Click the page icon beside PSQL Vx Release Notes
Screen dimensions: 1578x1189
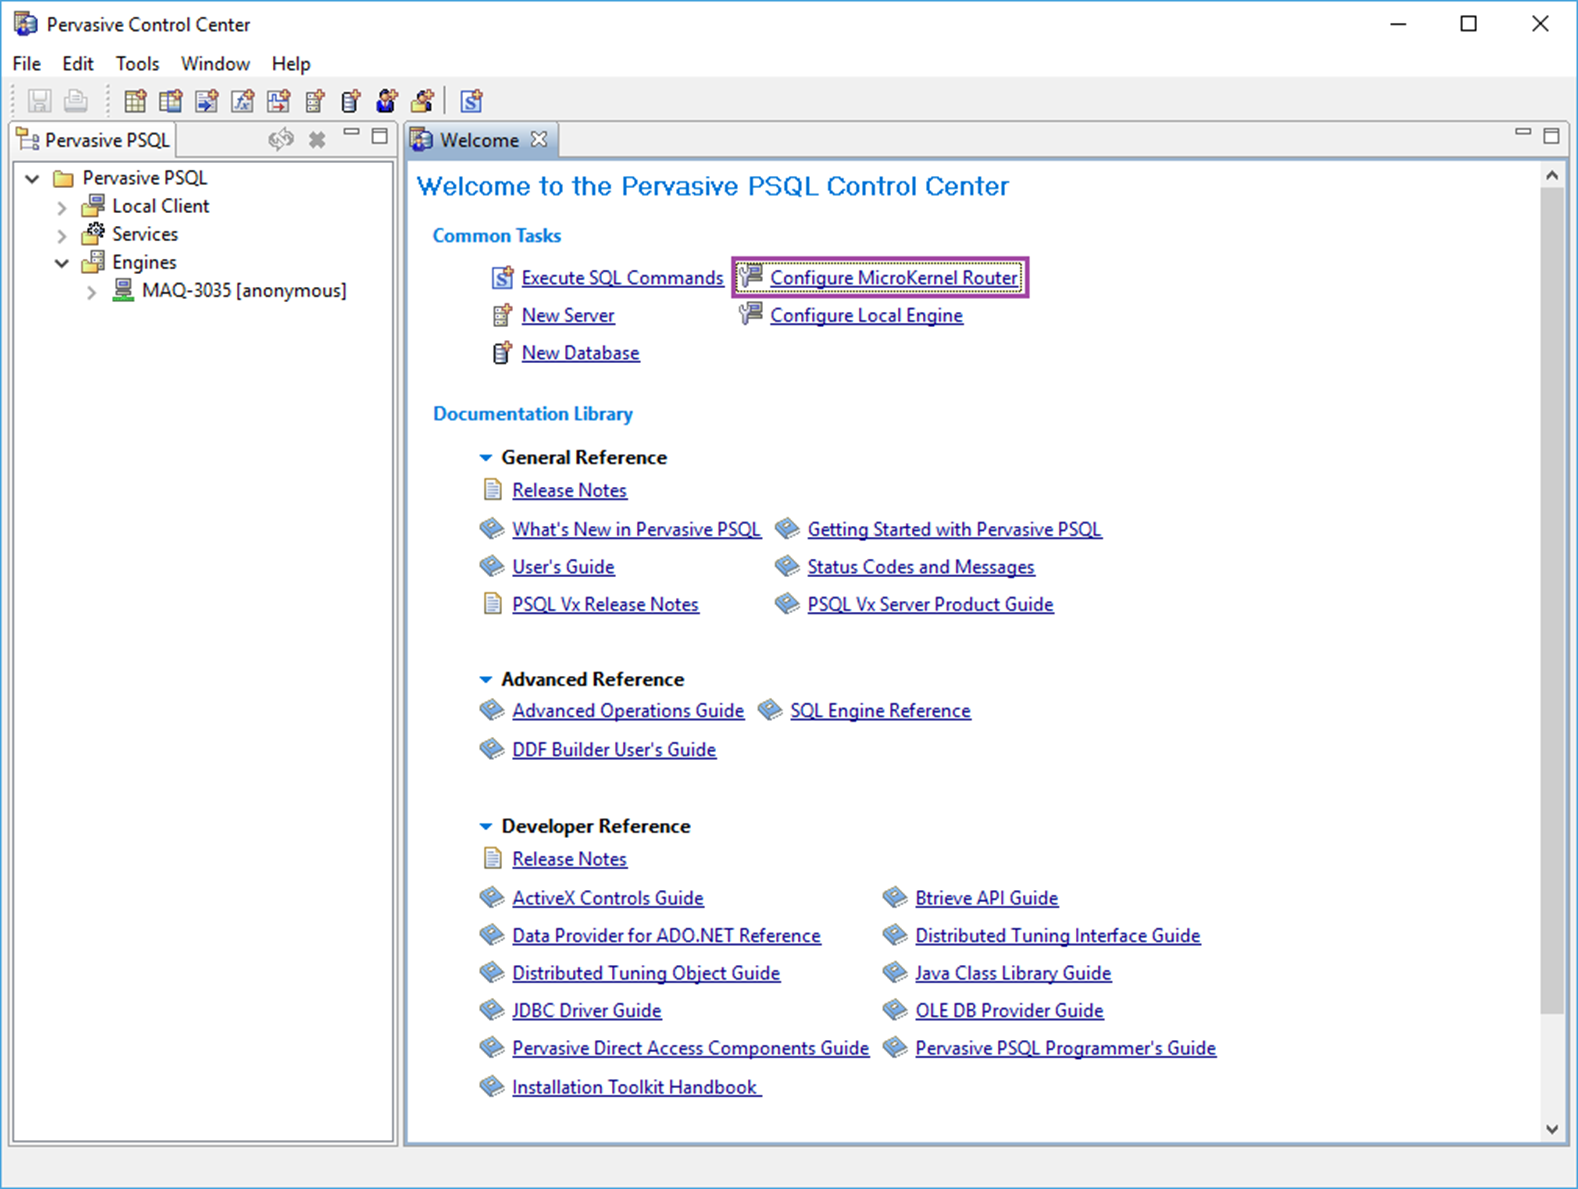coord(492,603)
